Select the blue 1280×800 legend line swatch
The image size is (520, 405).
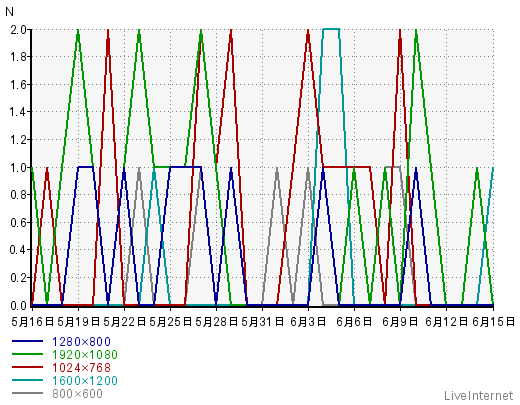tap(27, 341)
